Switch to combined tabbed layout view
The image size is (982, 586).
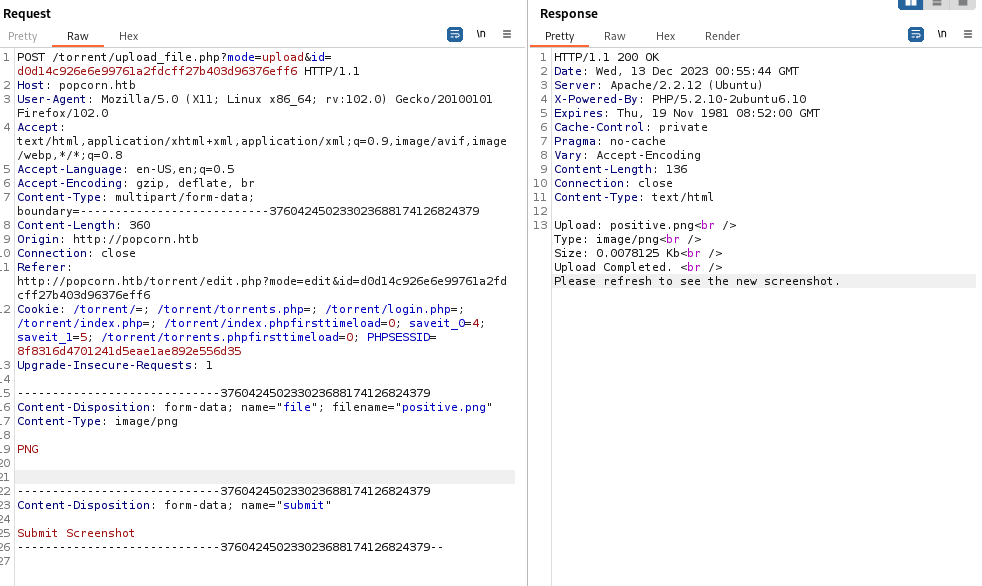point(962,3)
